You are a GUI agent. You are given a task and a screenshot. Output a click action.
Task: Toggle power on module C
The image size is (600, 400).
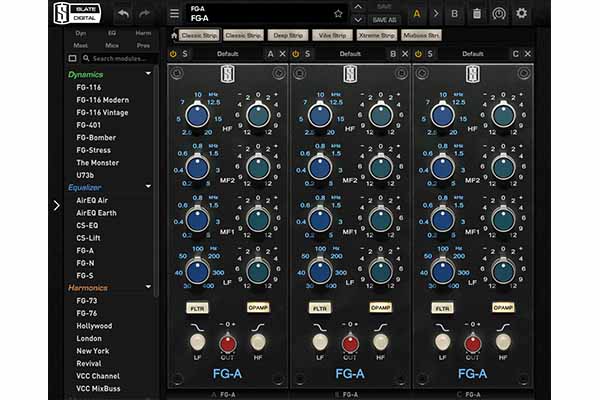(x=418, y=54)
